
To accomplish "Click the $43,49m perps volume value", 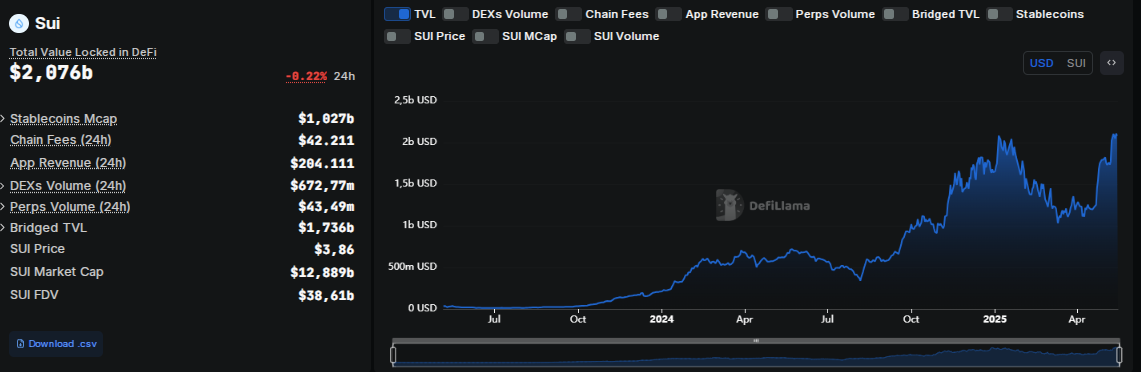I will coord(326,207).
